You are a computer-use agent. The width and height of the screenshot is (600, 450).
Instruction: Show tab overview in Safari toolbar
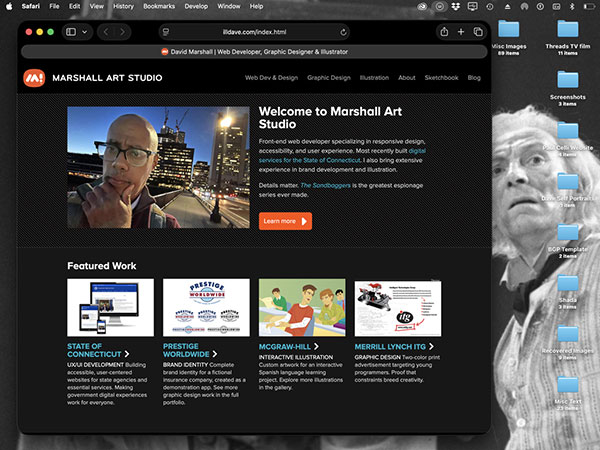[478, 32]
